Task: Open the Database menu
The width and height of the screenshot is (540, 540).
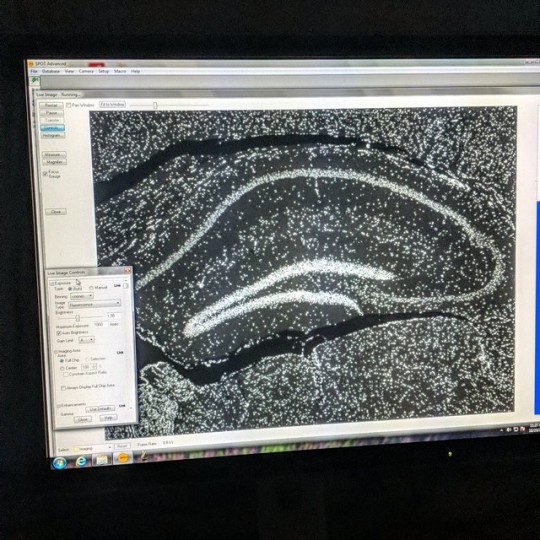Action: click(x=51, y=71)
